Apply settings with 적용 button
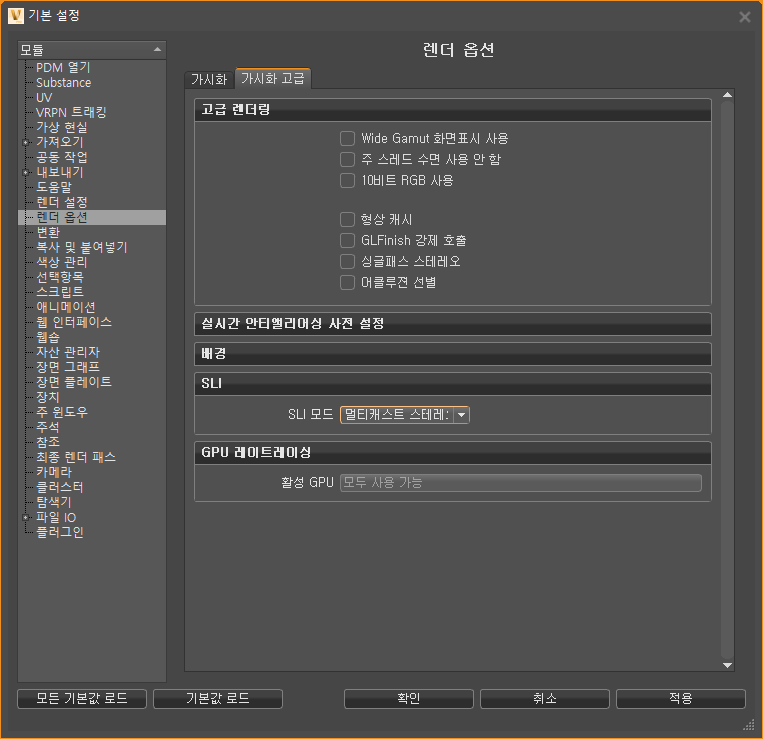 coord(680,699)
